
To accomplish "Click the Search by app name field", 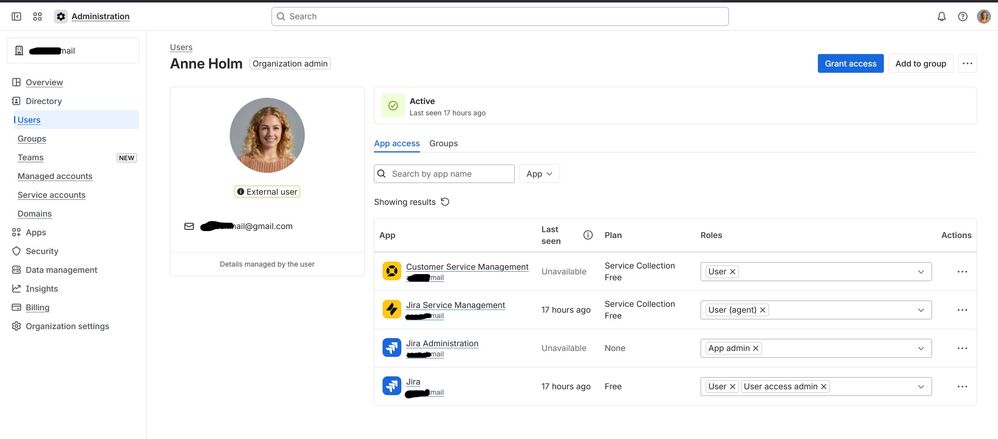I will 444,174.
